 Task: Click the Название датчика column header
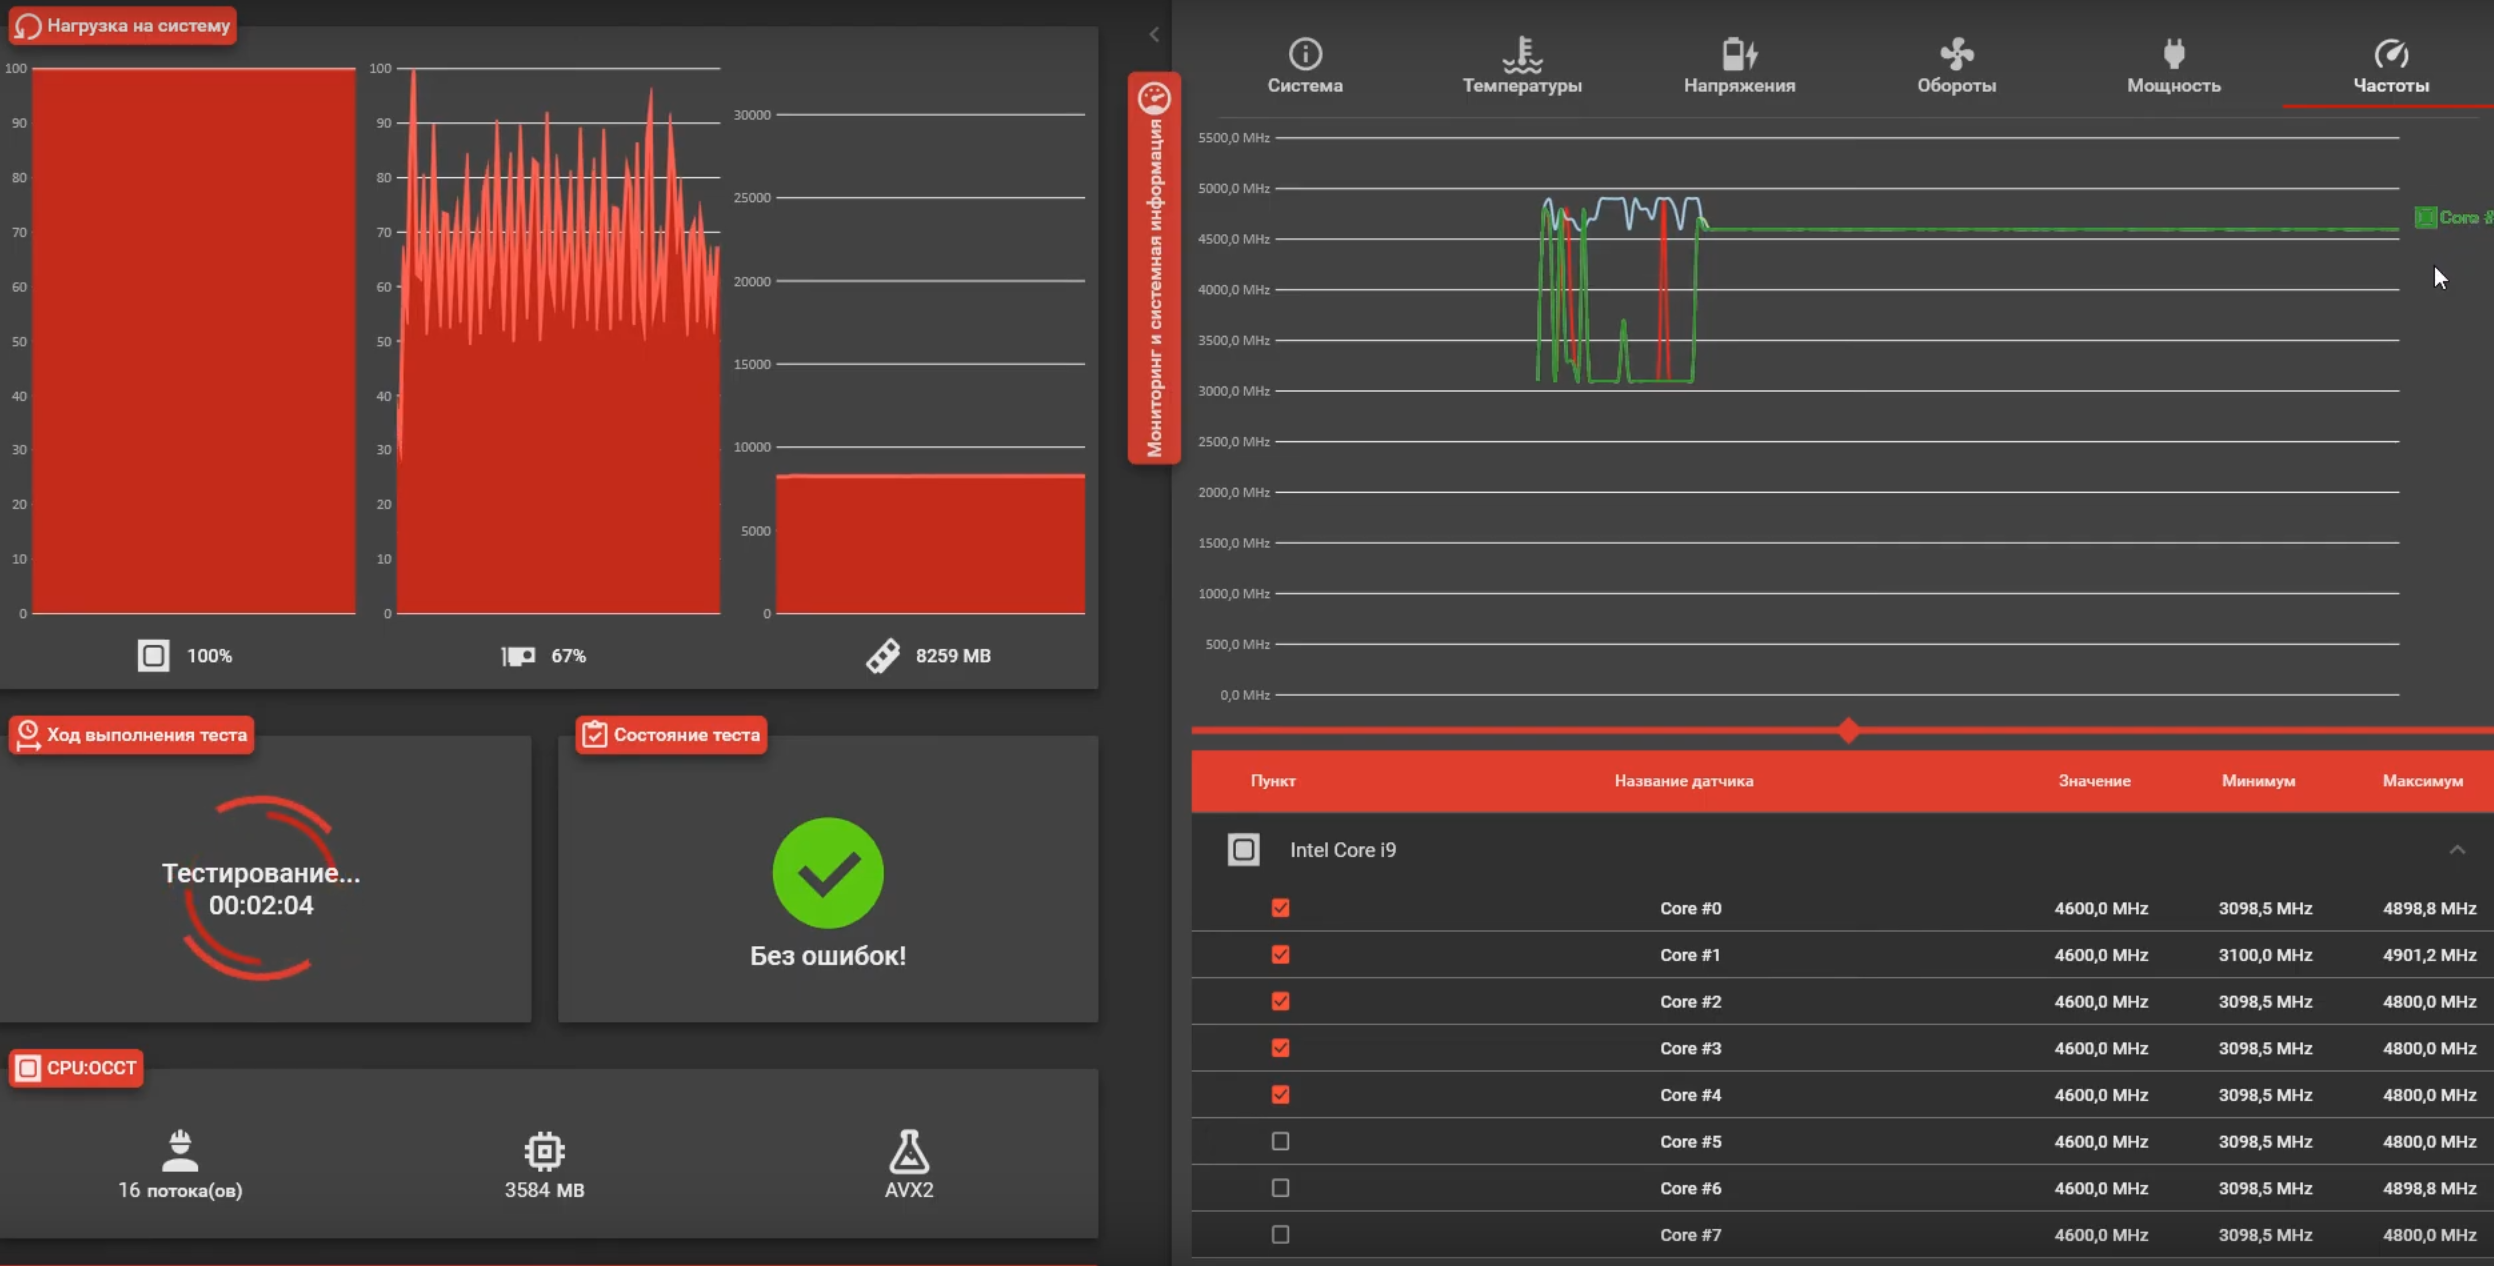[1683, 781]
